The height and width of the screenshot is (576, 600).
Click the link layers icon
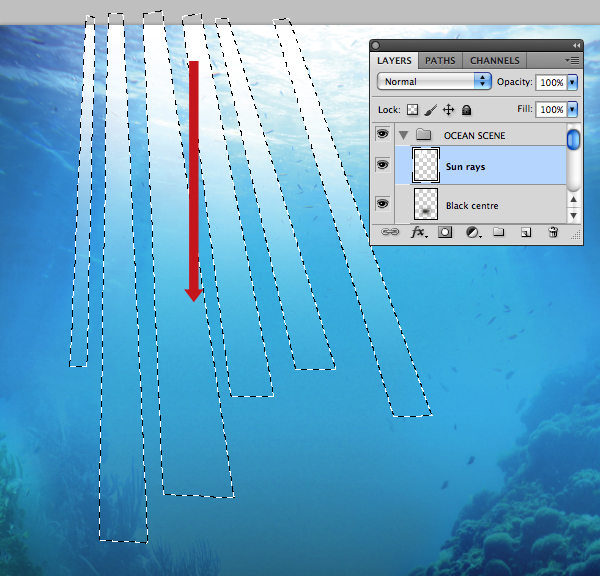[390, 232]
